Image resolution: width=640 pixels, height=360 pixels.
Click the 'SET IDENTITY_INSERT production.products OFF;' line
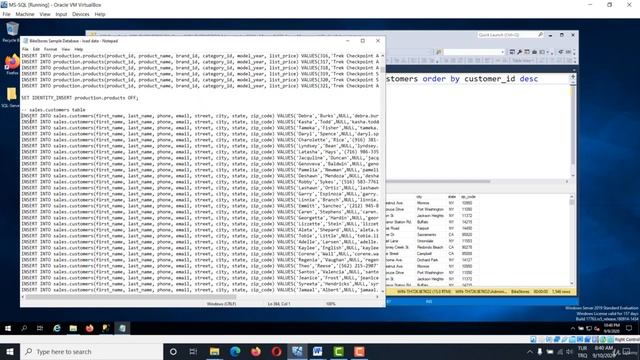(80, 98)
